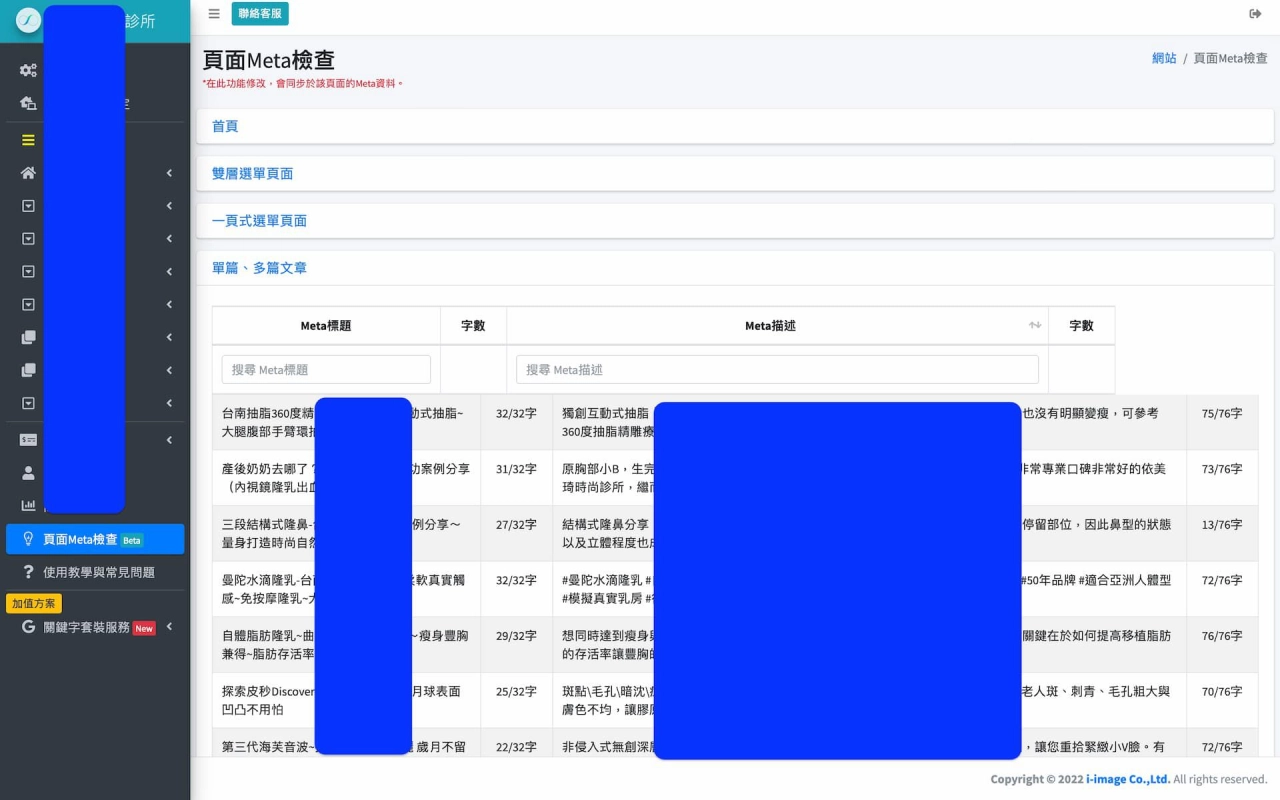Toggle the sidebar with the top hamburger icon

click(214, 14)
